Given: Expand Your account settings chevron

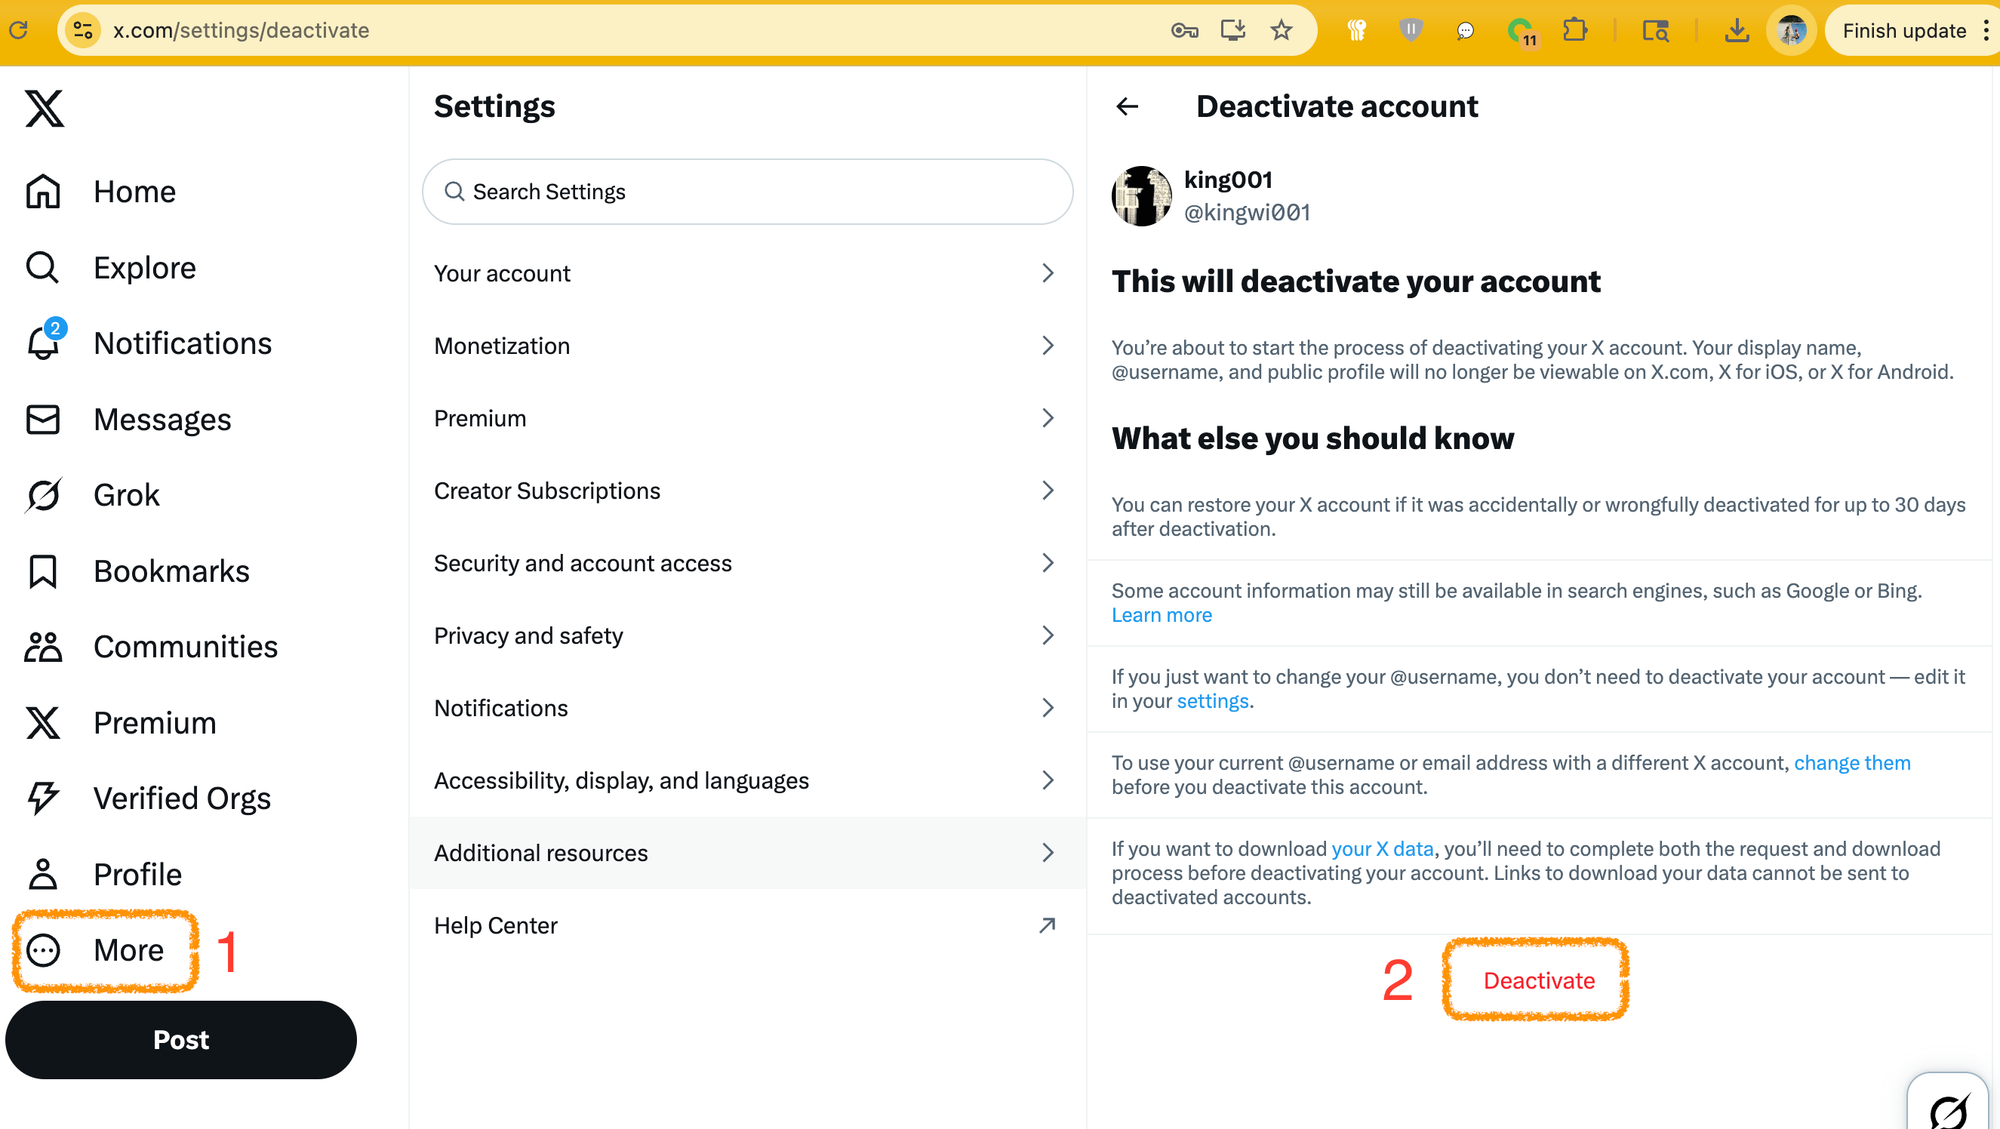Looking at the screenshot, I should tap(1048, 273).
